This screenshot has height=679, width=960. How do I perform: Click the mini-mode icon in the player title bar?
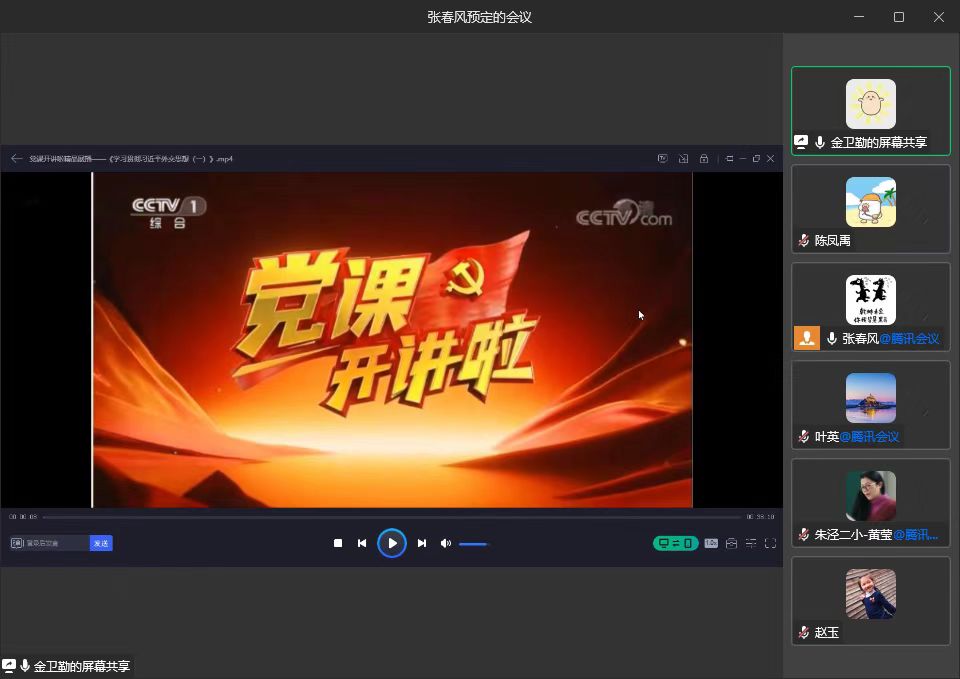coord(729,159)
